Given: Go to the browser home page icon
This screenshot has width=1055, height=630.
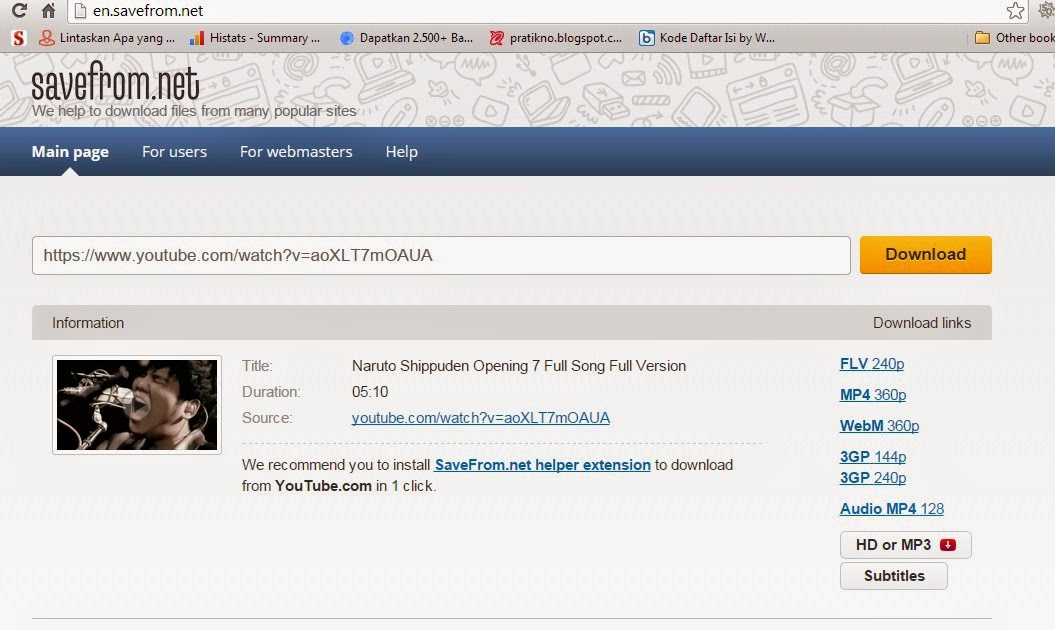Looking at the screenshot, I should [48, 10].
